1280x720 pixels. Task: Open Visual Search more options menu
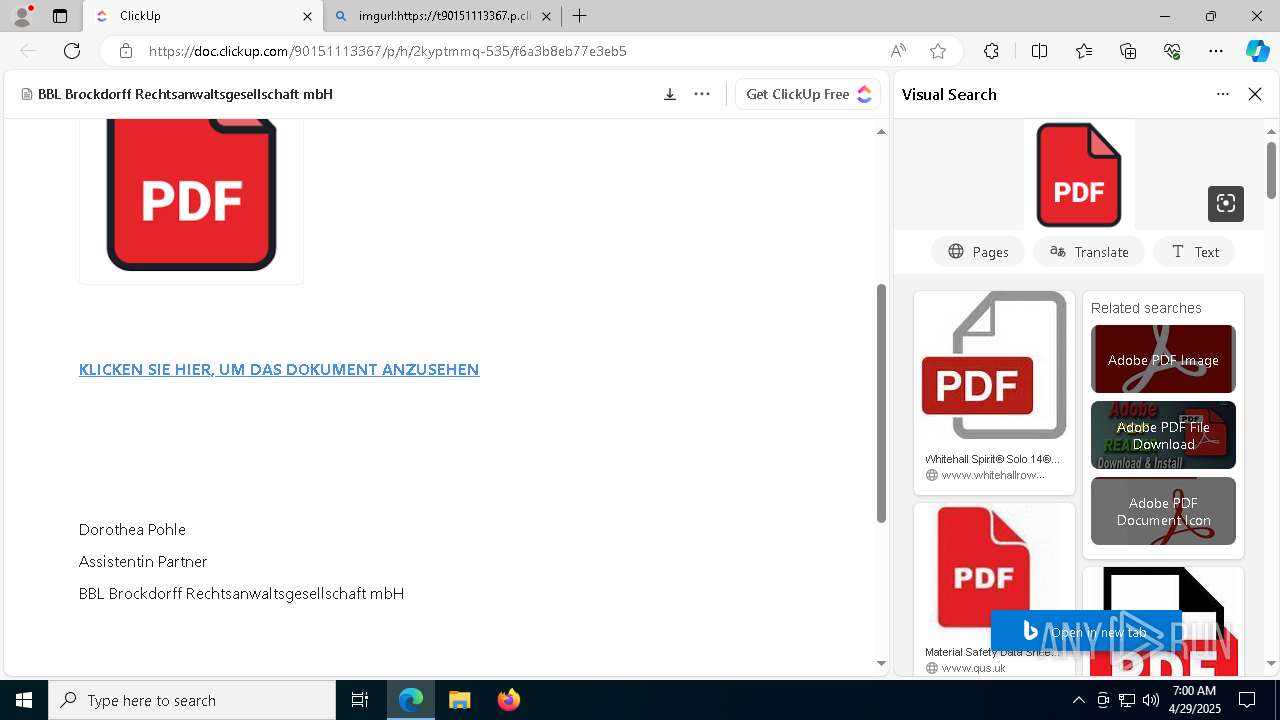[x=1223, y=94]
